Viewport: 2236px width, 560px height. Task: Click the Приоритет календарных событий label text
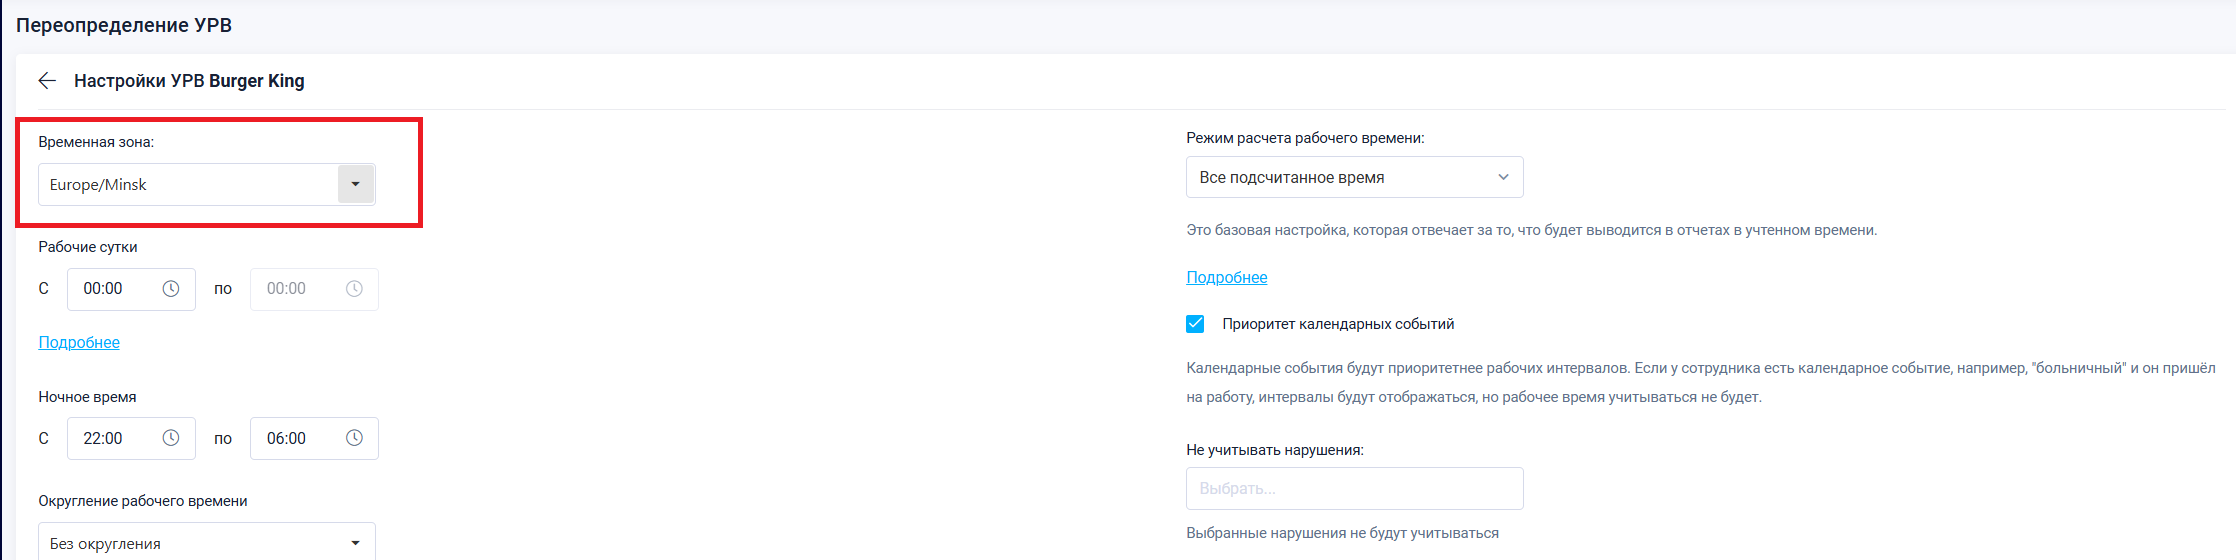pyautogui.click(x=1337, y=324)
